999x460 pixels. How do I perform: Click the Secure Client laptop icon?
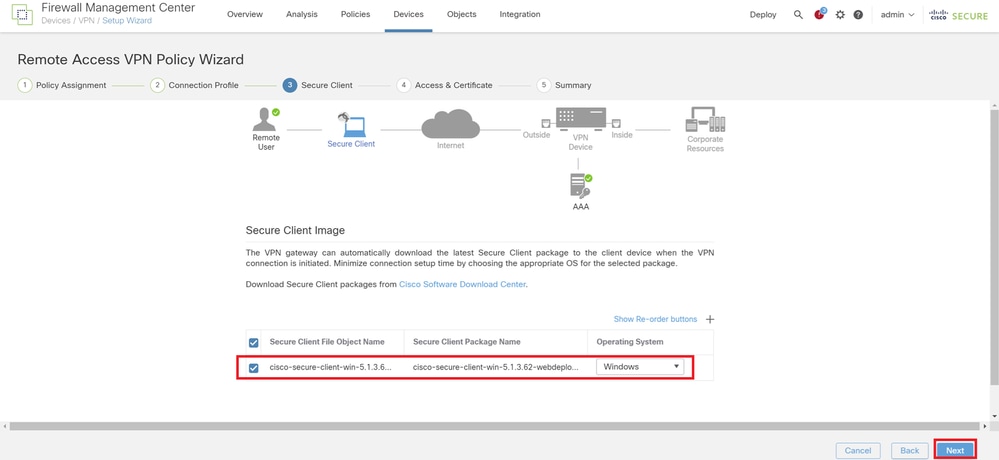pyautogui.click(x=352, y=125)
